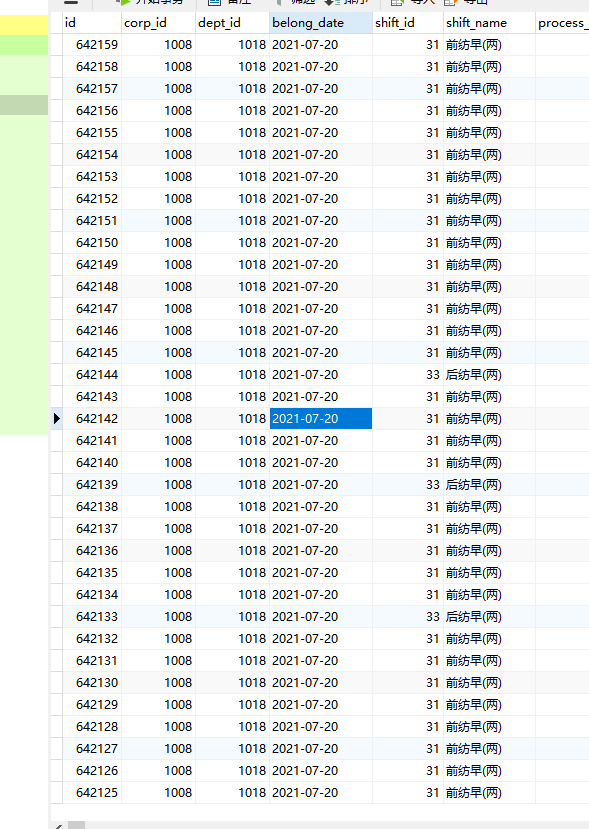This screenshot has height=829, width=589.
Task: Select id cell 642158
Action: 92,67
